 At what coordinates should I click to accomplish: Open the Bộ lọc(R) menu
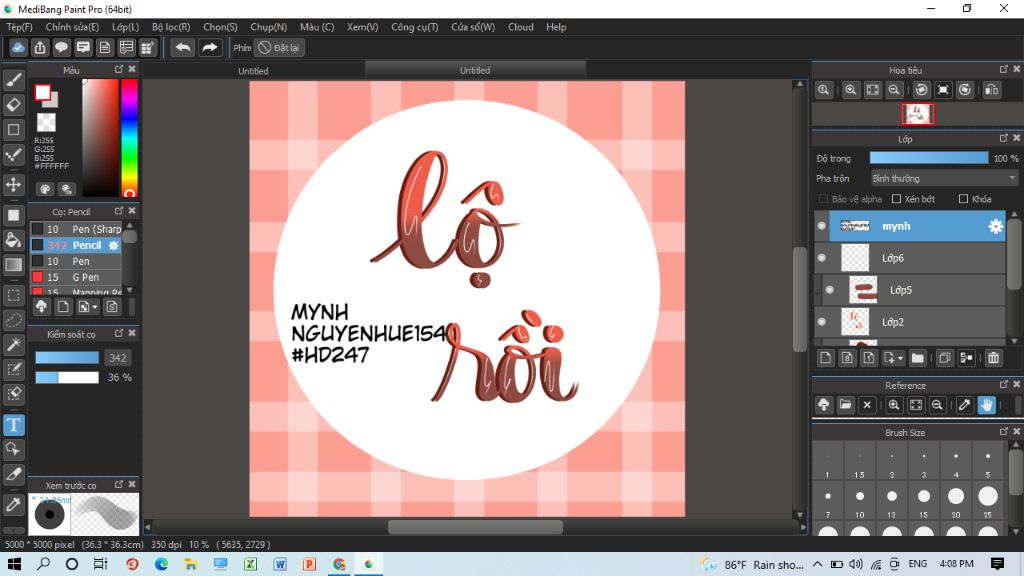pos(171,27)
